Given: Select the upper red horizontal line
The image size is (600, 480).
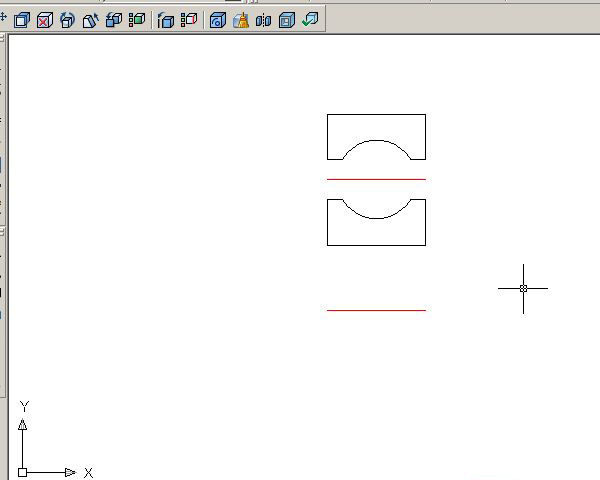Looking at the screenshot, I should (x=376, y=179).
